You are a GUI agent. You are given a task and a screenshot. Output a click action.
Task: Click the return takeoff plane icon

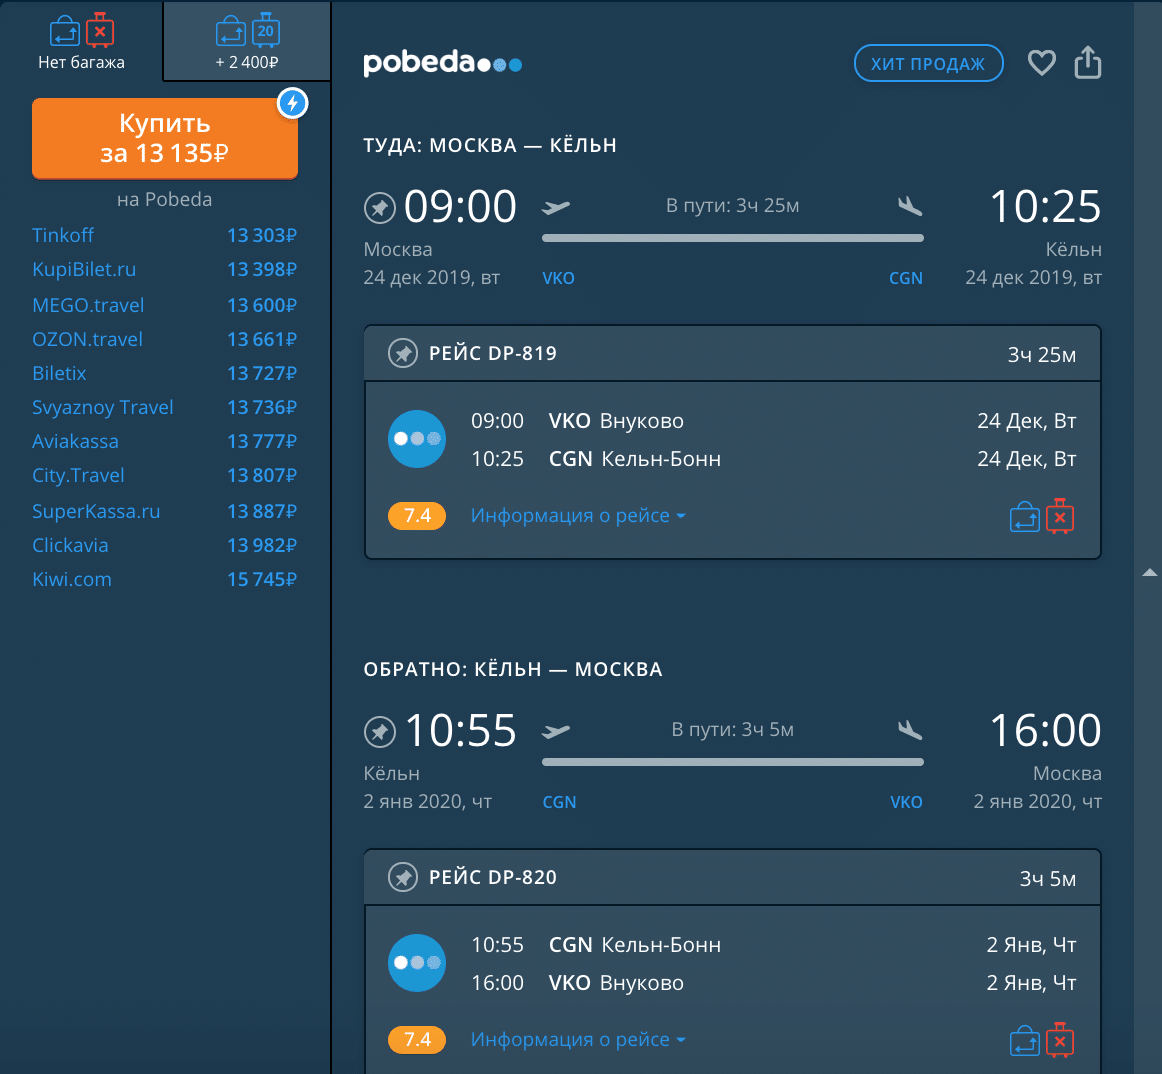coord(556,731)
